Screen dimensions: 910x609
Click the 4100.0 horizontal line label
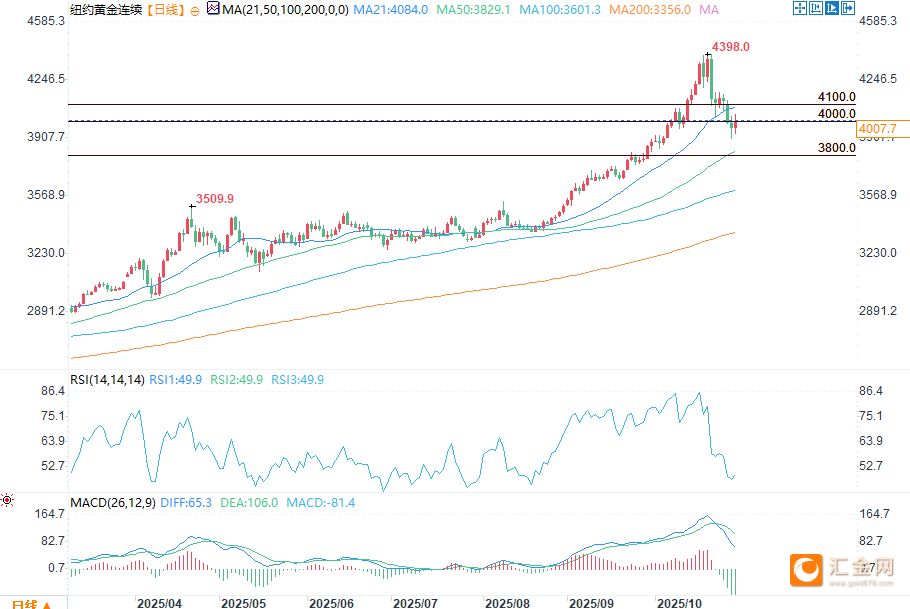point(837,97)
